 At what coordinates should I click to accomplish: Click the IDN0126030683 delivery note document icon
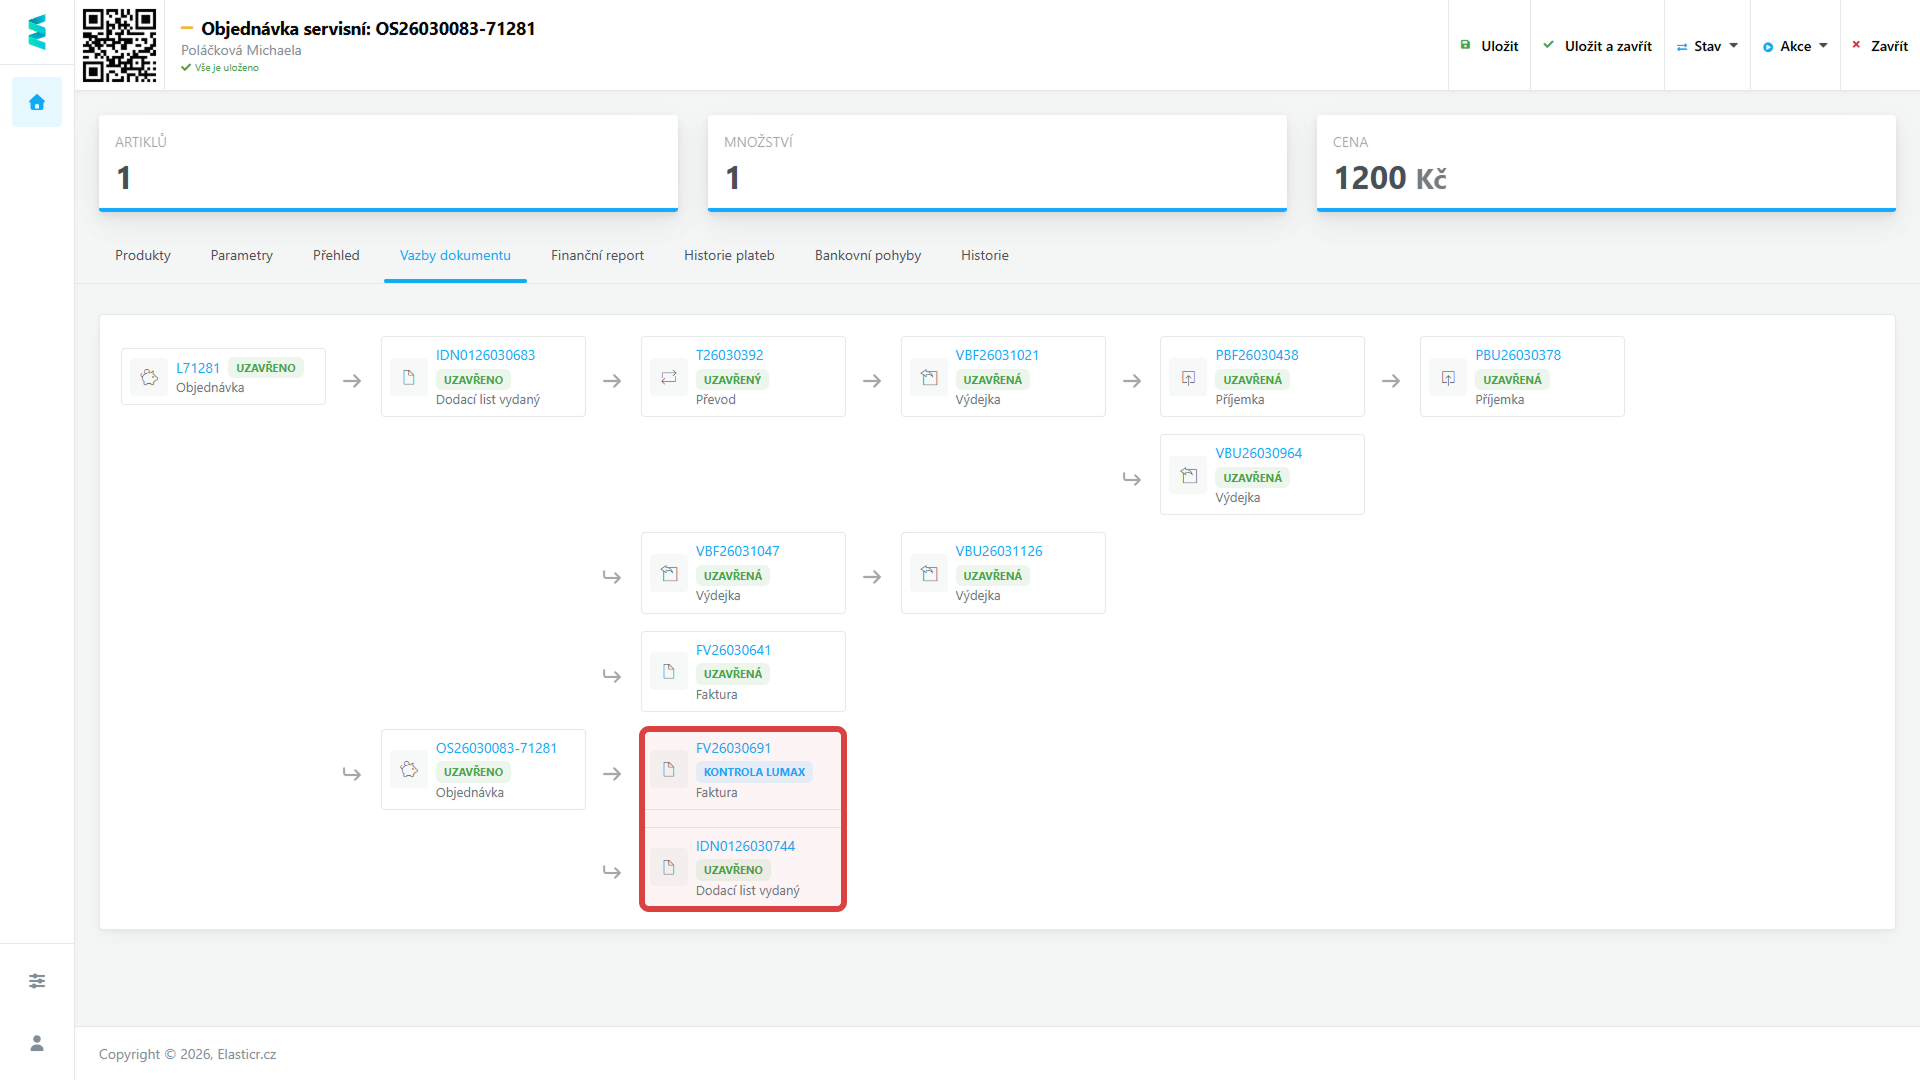coord(408,377)
